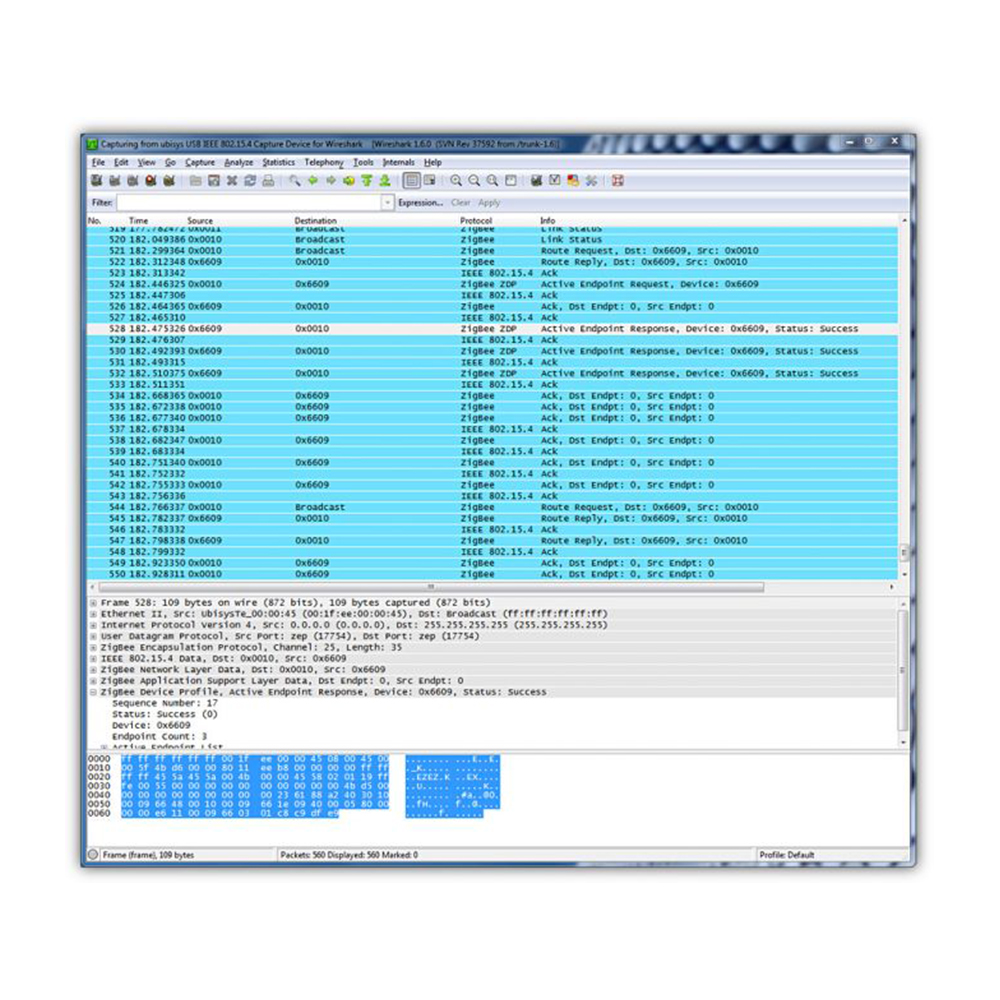Click the packet list horizontal scrollbar
The image size is (1000, 1000).
tap(431, 587)
